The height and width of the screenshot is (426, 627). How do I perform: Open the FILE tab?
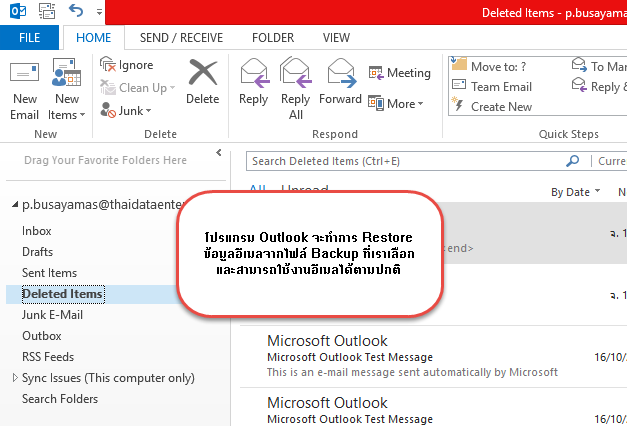[30, 38]
